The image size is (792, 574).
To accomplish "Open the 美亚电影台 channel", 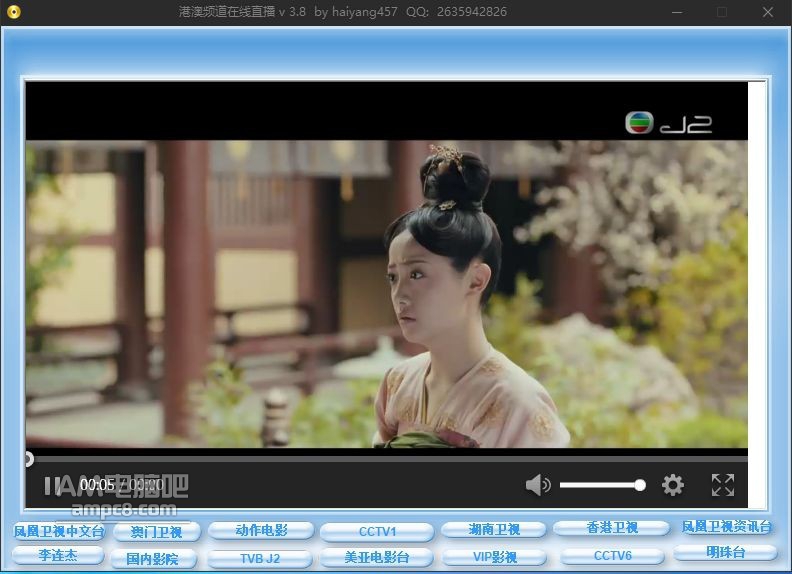I will (x=376, y=557).
